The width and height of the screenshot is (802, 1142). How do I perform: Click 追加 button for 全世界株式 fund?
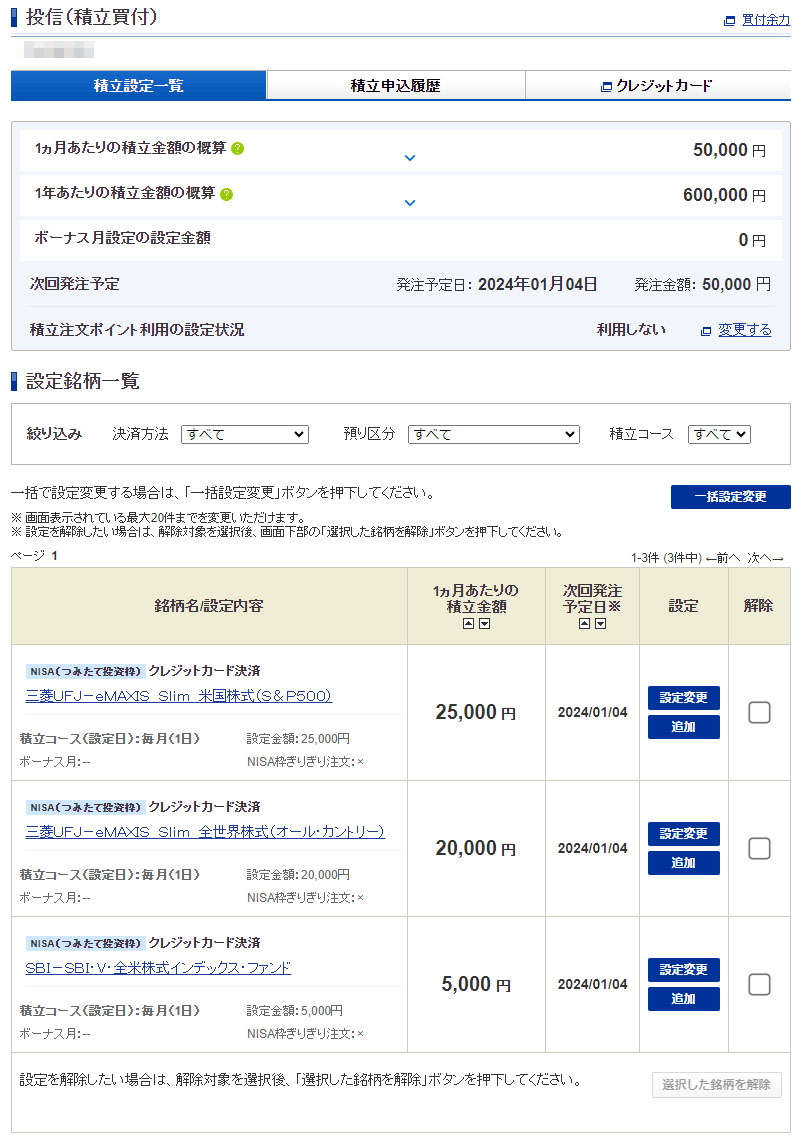tap(683, 863)
